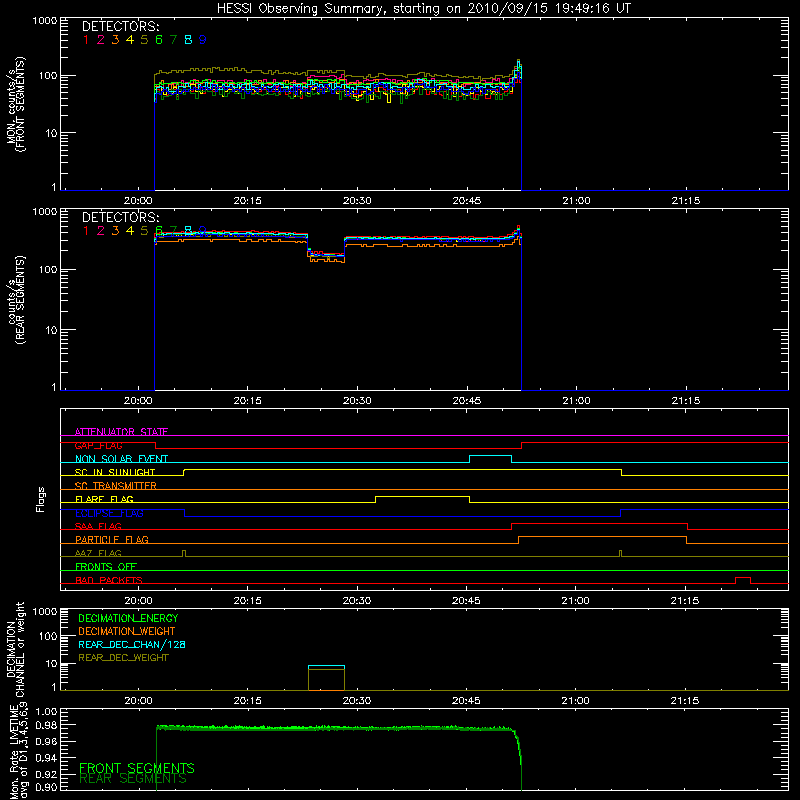Click 21:15 tick under front segments plot
The height and width of the screenshot is (800, 800).
click(x=686, y=201)
